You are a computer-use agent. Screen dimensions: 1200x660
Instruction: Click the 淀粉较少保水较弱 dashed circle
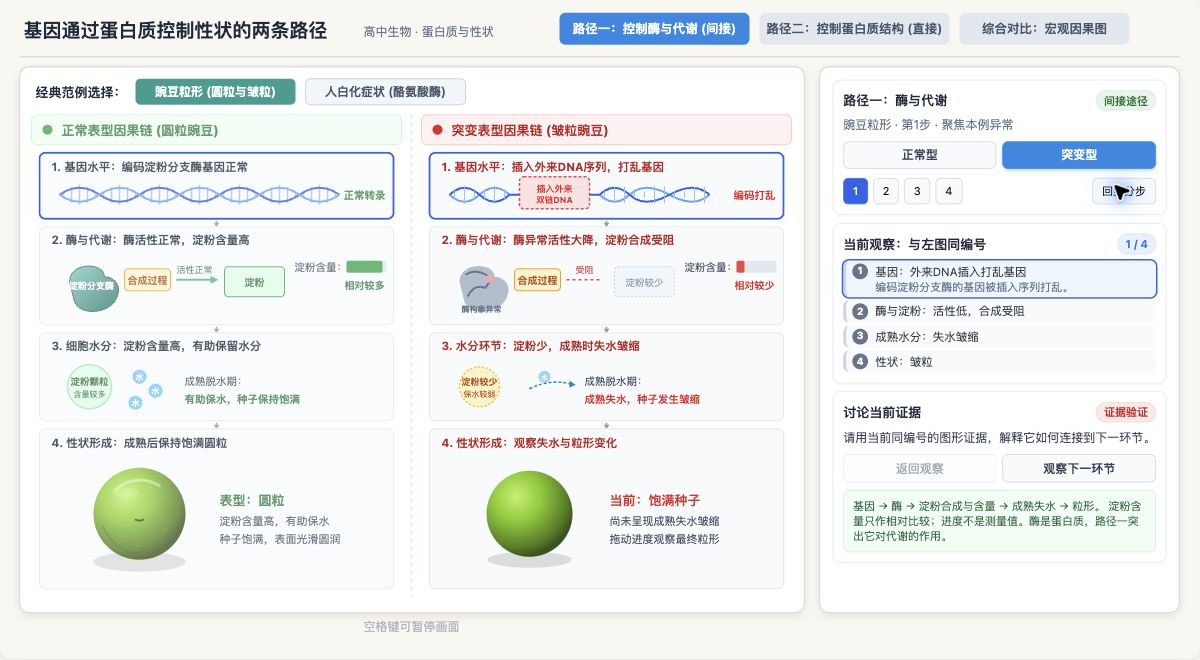(479, 388)
